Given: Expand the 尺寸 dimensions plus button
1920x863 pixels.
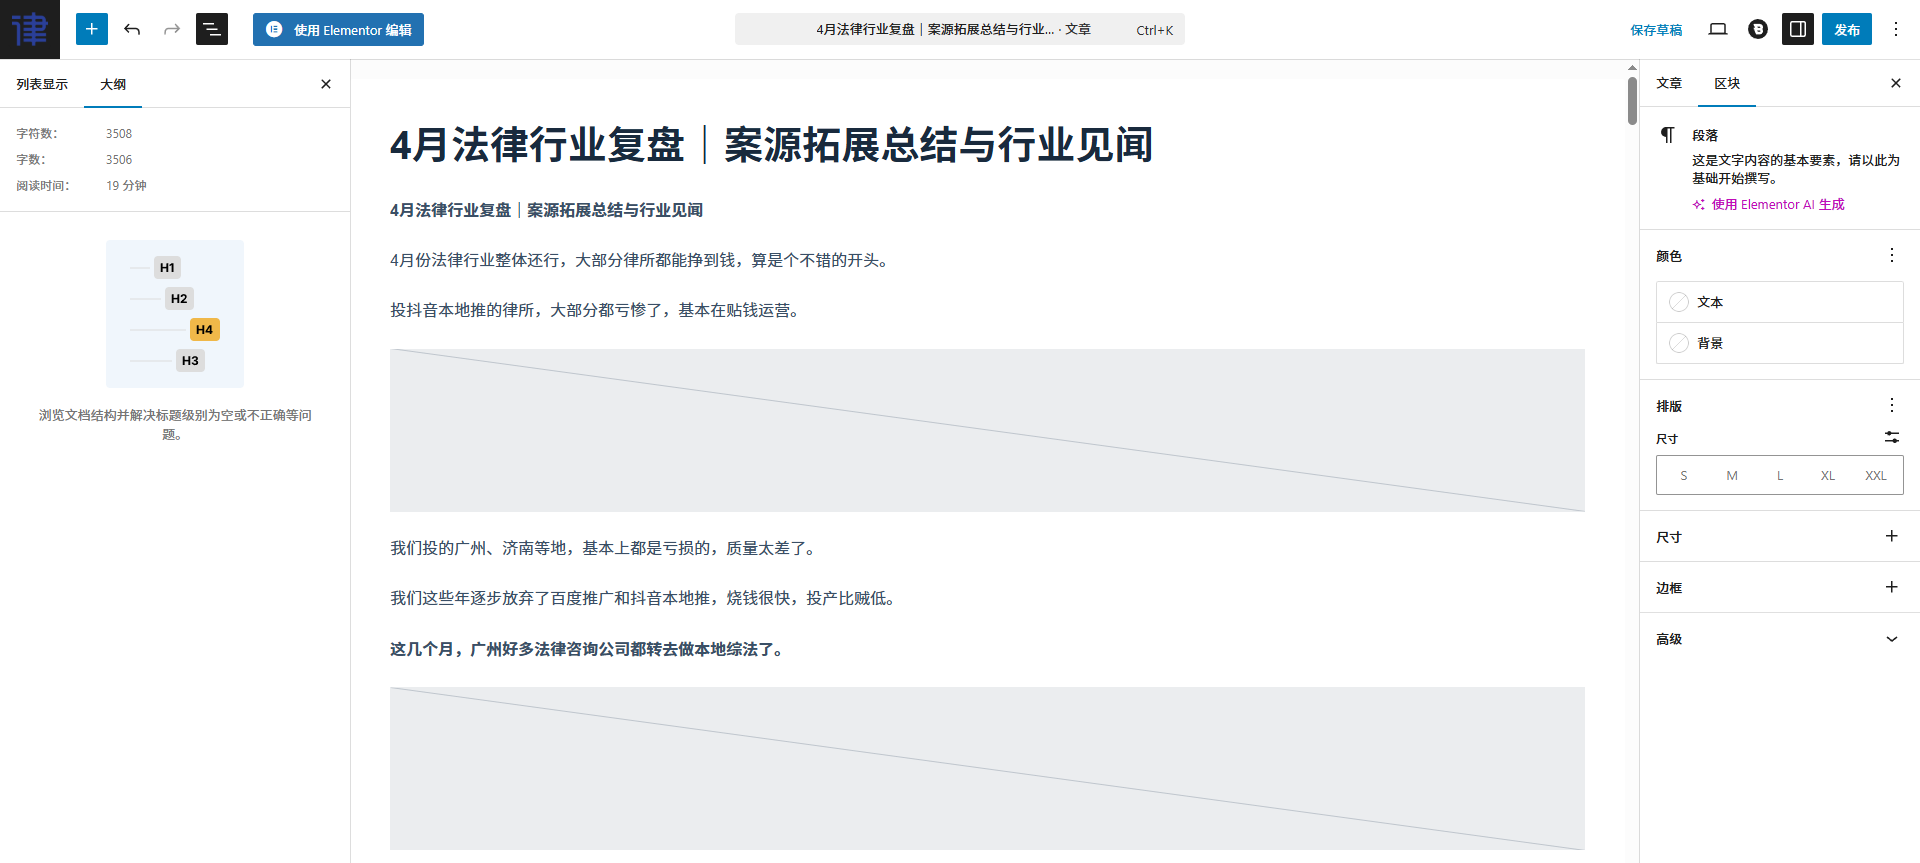Looking at the screenshot, I should click(x=1892, y=536).
